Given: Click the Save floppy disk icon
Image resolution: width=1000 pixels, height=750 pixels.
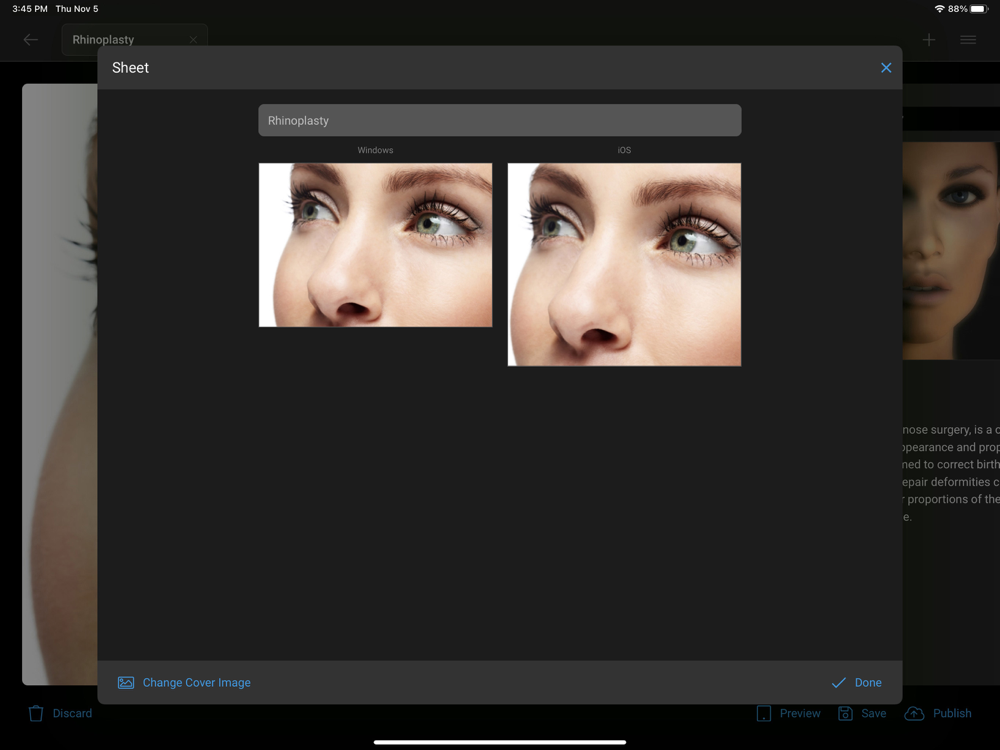Looking at the screenshot, I should coord(845,713).
